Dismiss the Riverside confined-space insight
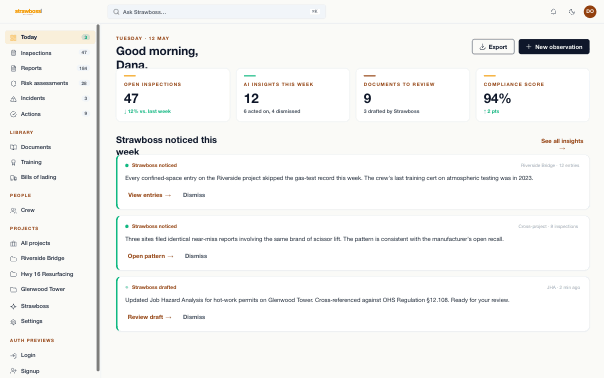The width and height of the screenshot is (604, 378). point(194,195)
